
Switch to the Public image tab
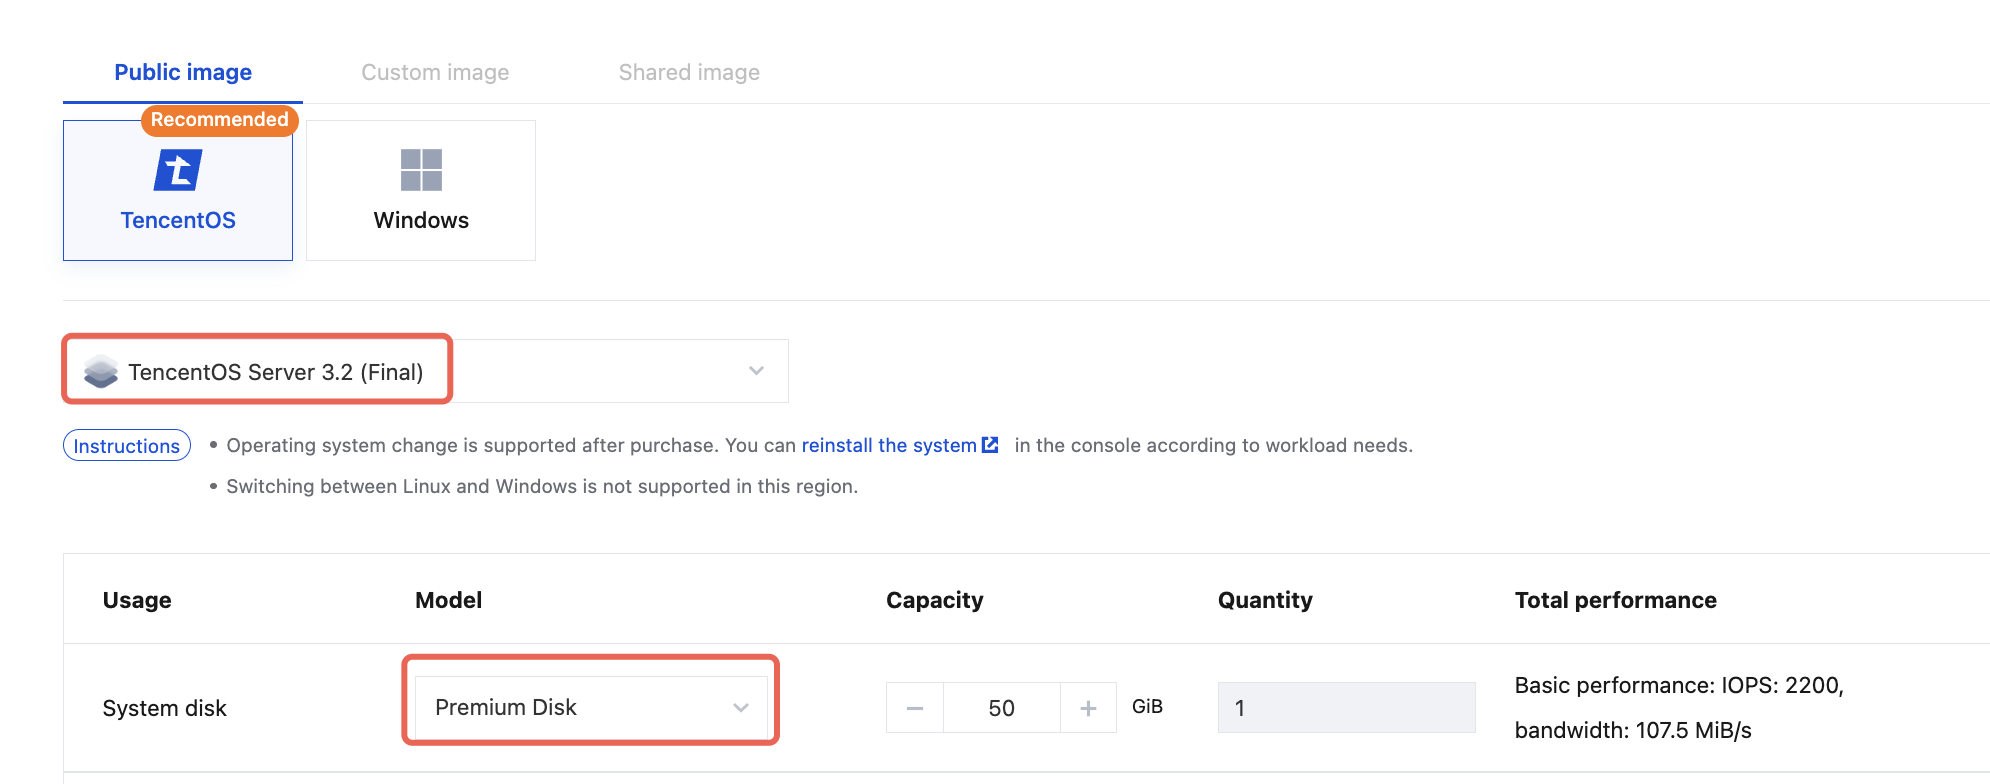tap(183, 72)
